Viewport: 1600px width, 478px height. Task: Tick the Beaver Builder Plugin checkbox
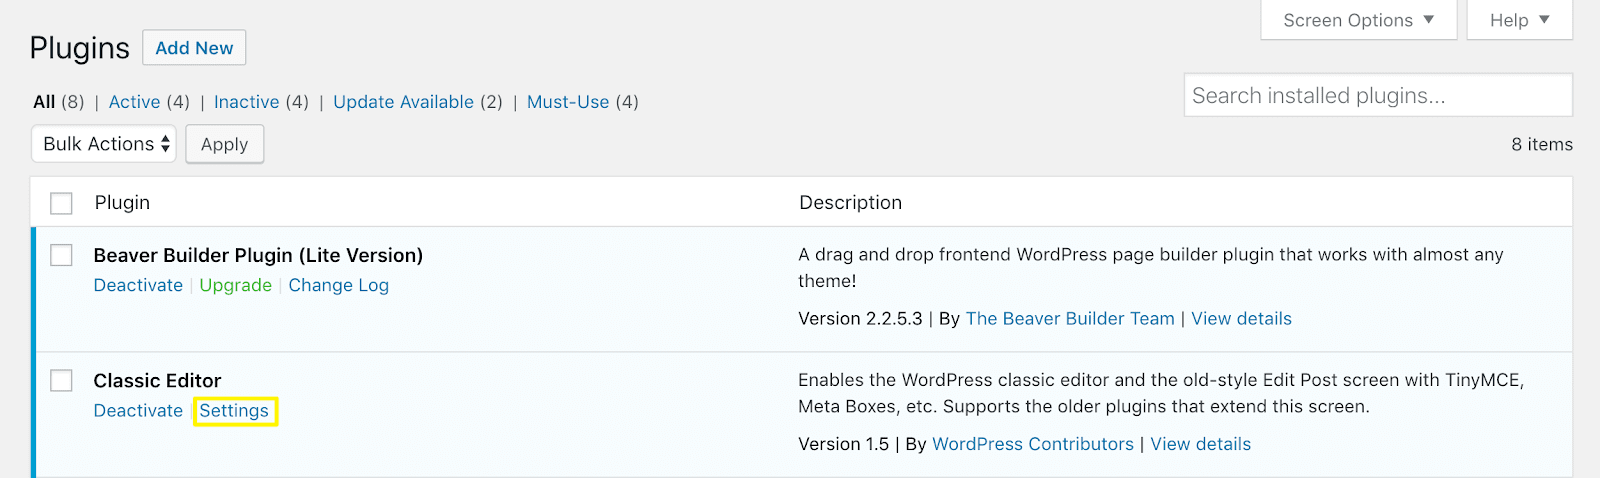[62, 255]
